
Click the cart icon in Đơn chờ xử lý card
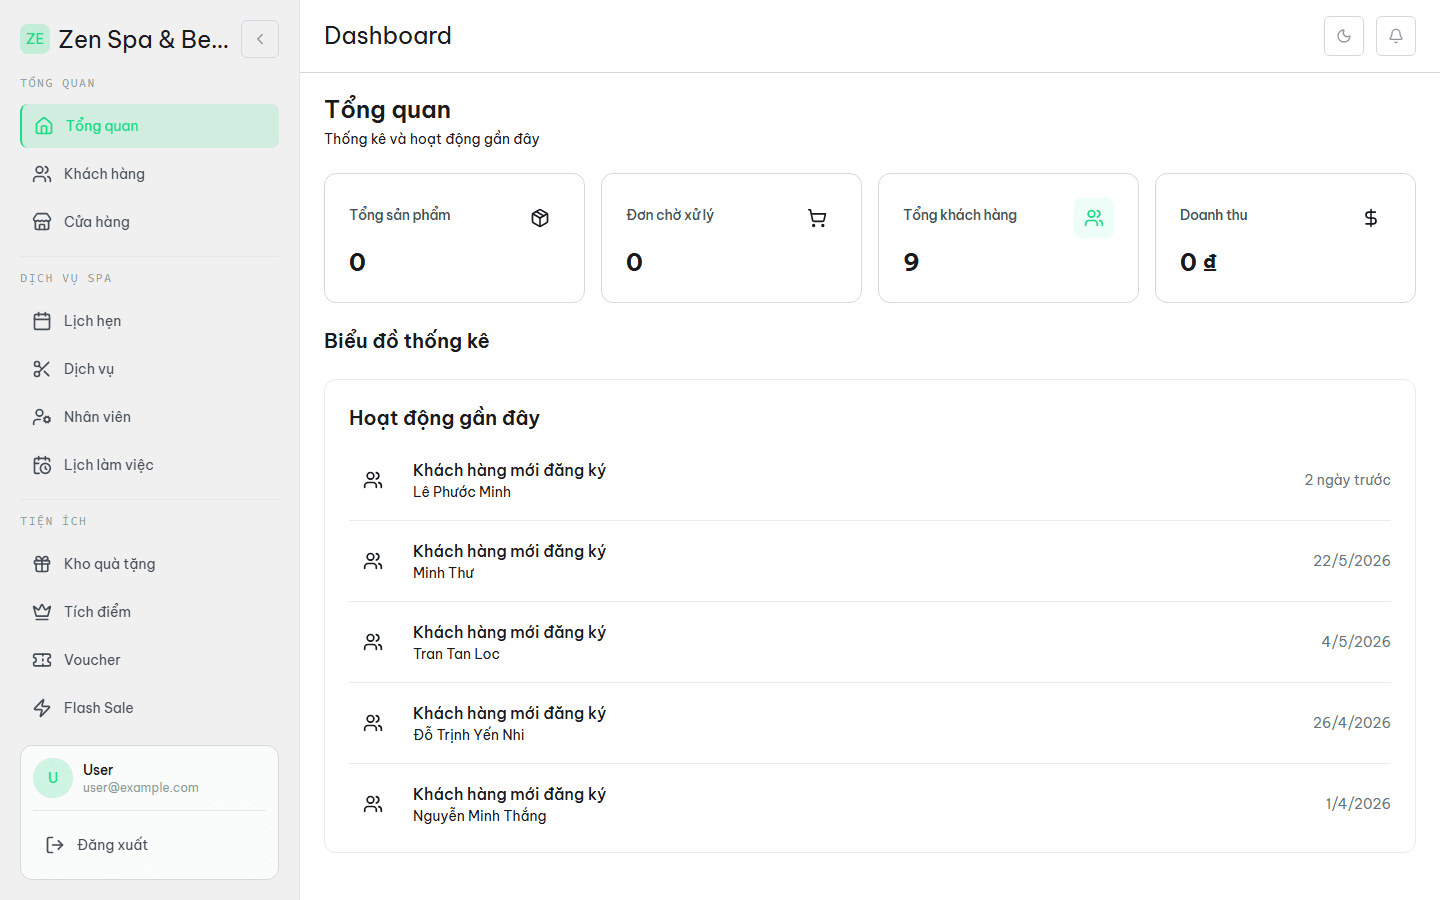point(817,218)
